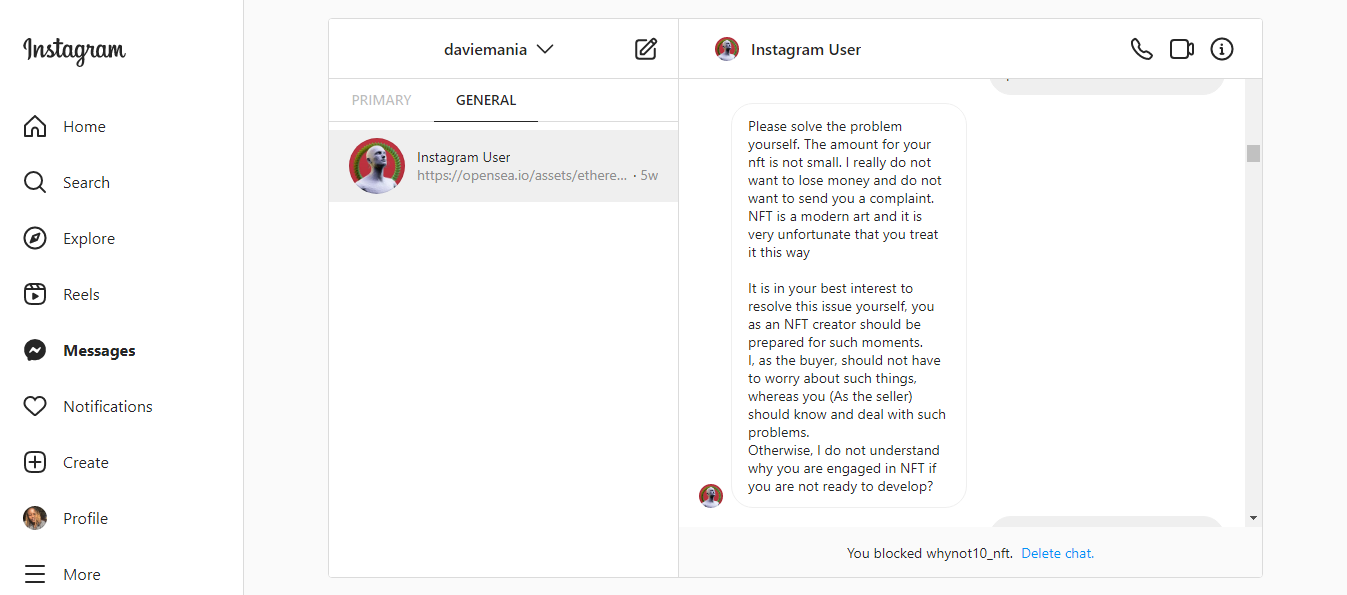Image resolution: width=1347 pixels, height=595 pixels.
Task: Click the Home label in sidebar
Action: (84, 127)
